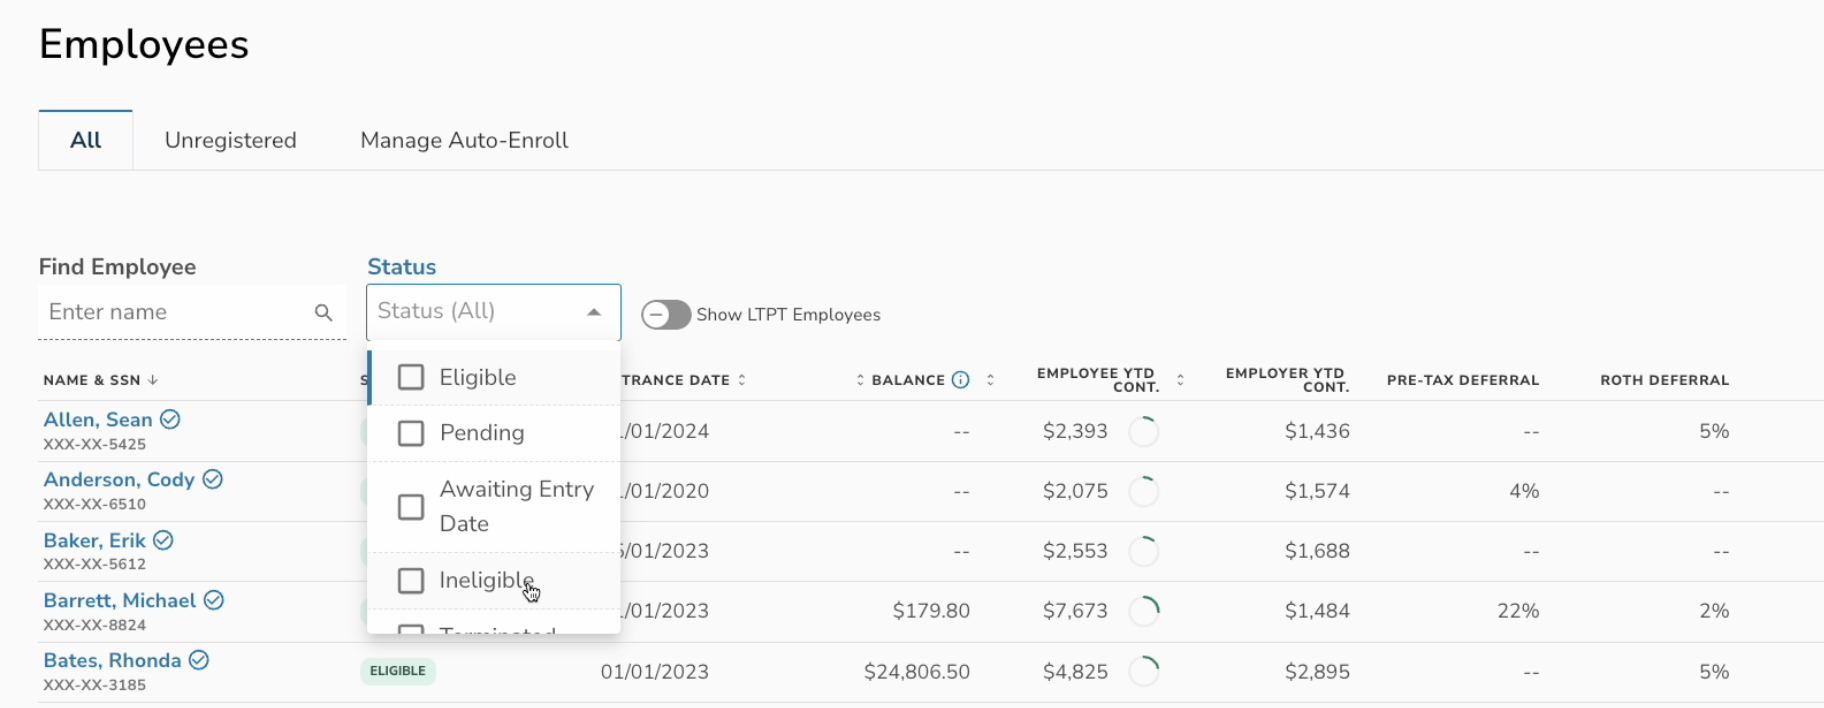This screenshot has width=1824, height=708.
Task: Click verified checkmark beside Allen, Sean
Action: [x=171, y=420]
